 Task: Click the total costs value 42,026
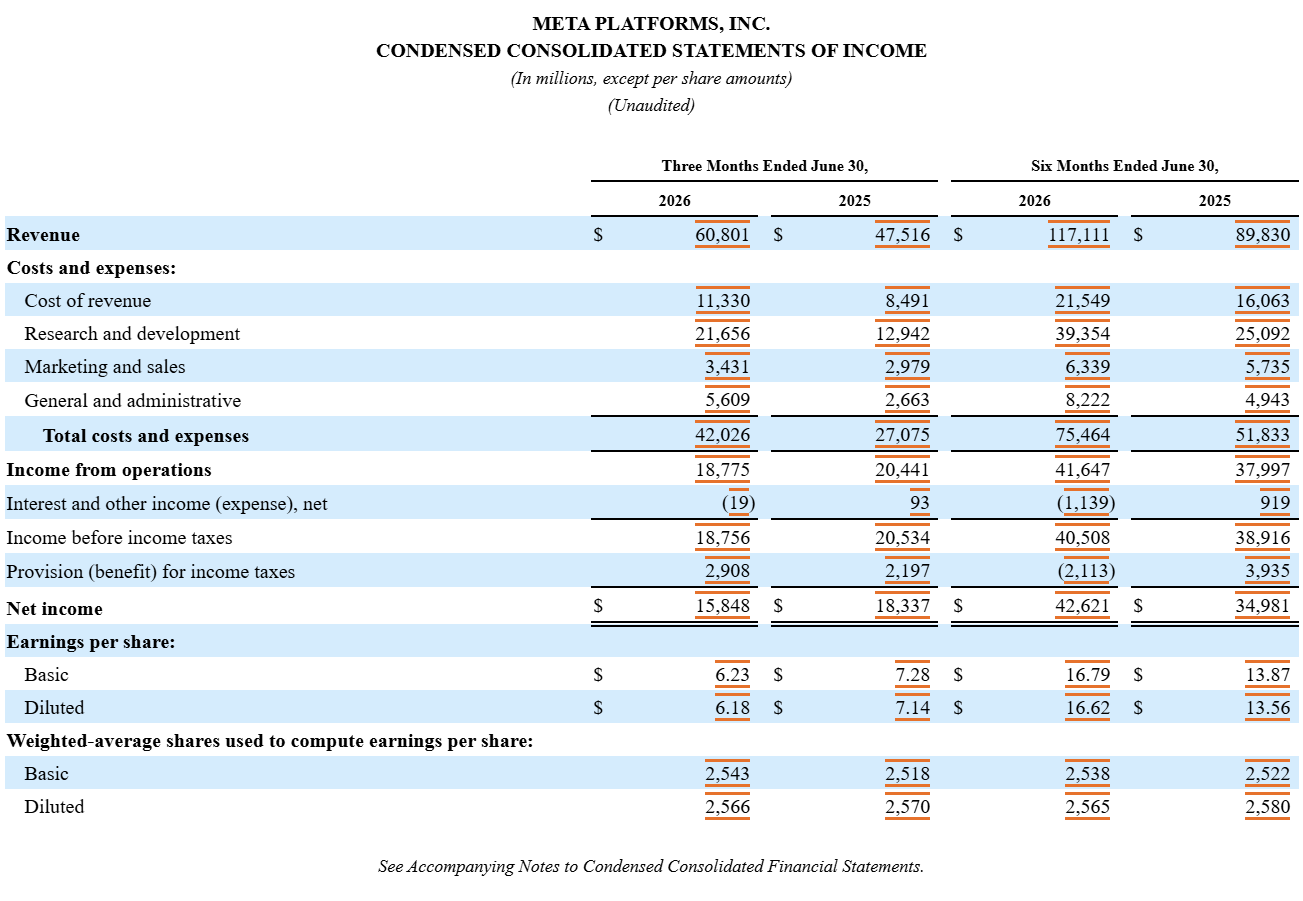pos(722,436)
